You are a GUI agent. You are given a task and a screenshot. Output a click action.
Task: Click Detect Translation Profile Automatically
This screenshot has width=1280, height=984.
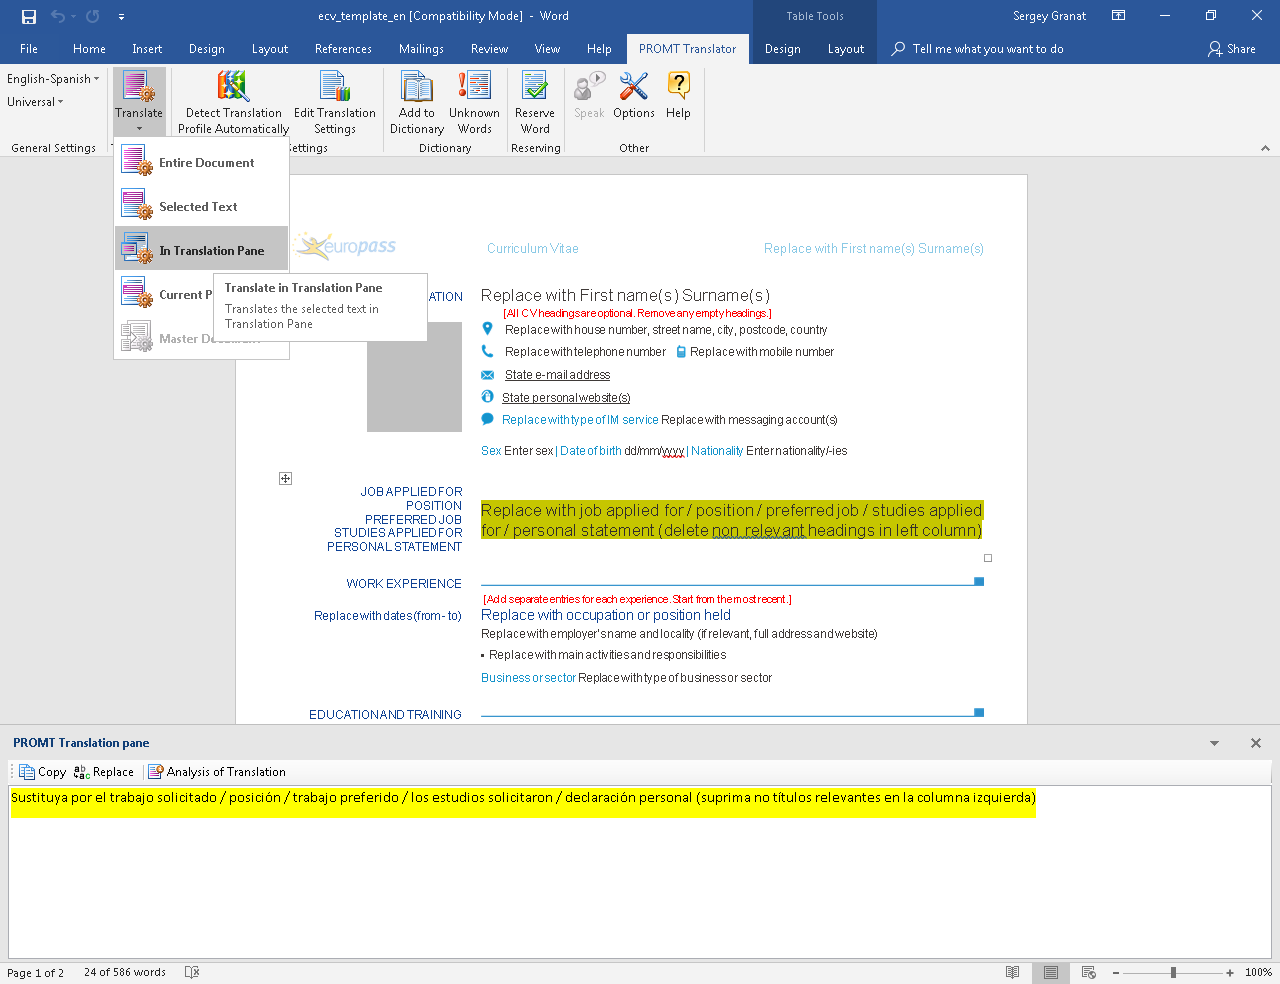tap(233, 101)
